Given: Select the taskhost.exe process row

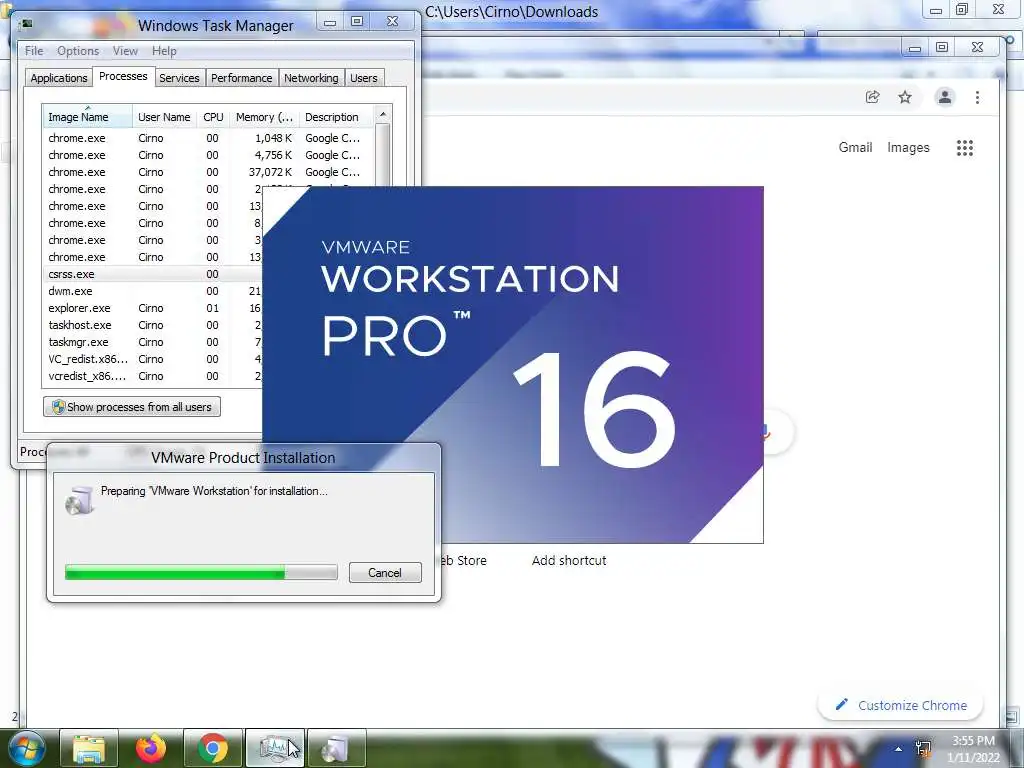Looking at the screenshot, I should click(x=152, y=325).
